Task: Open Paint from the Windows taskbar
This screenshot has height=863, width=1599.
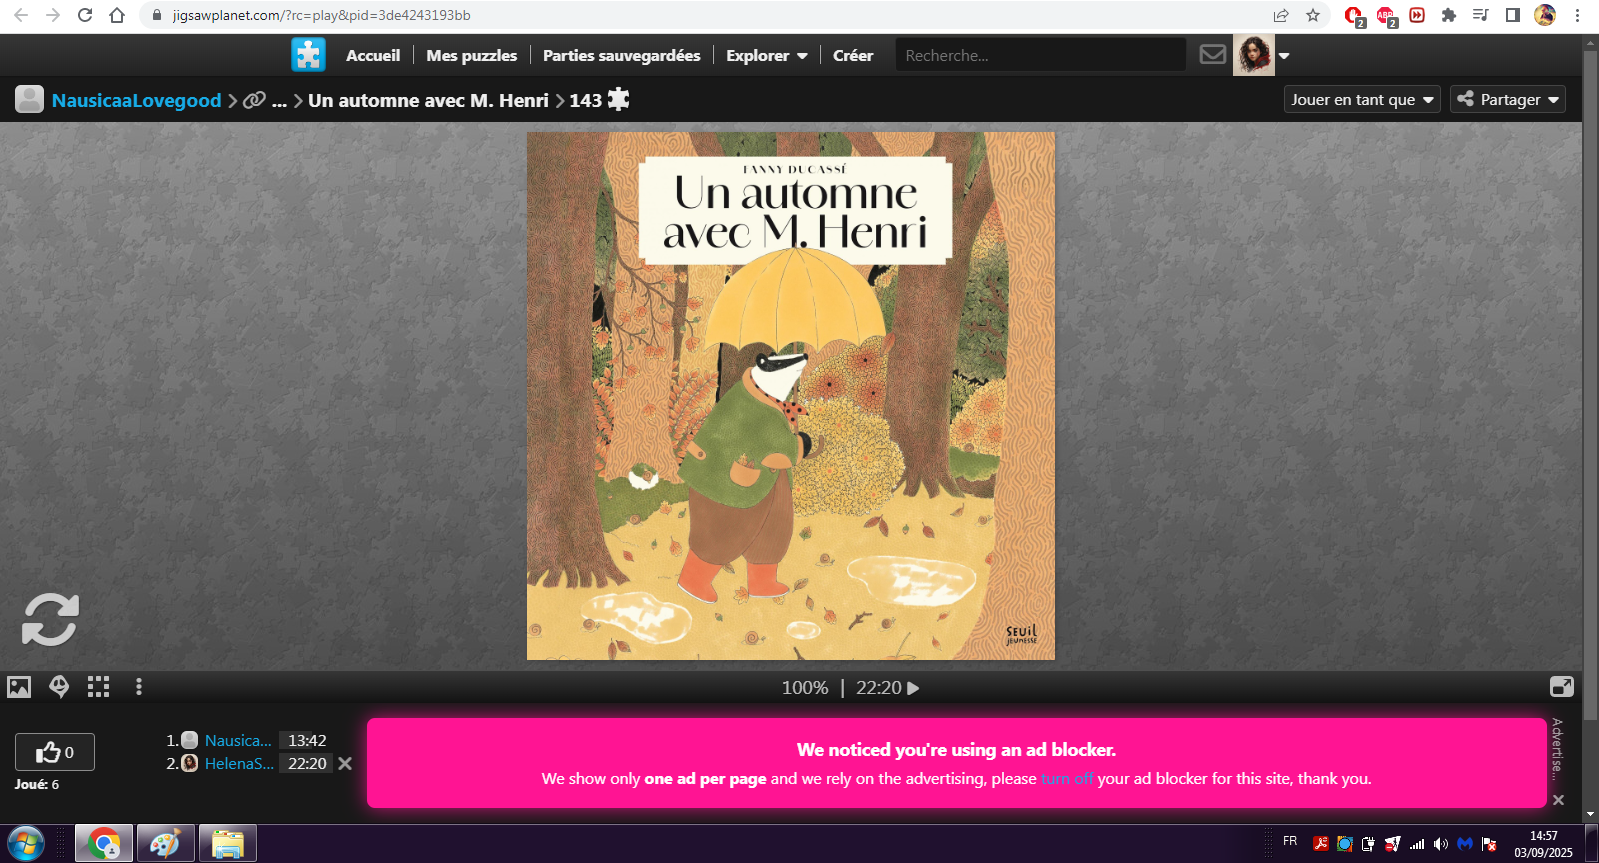Action: tap(165, 844)
